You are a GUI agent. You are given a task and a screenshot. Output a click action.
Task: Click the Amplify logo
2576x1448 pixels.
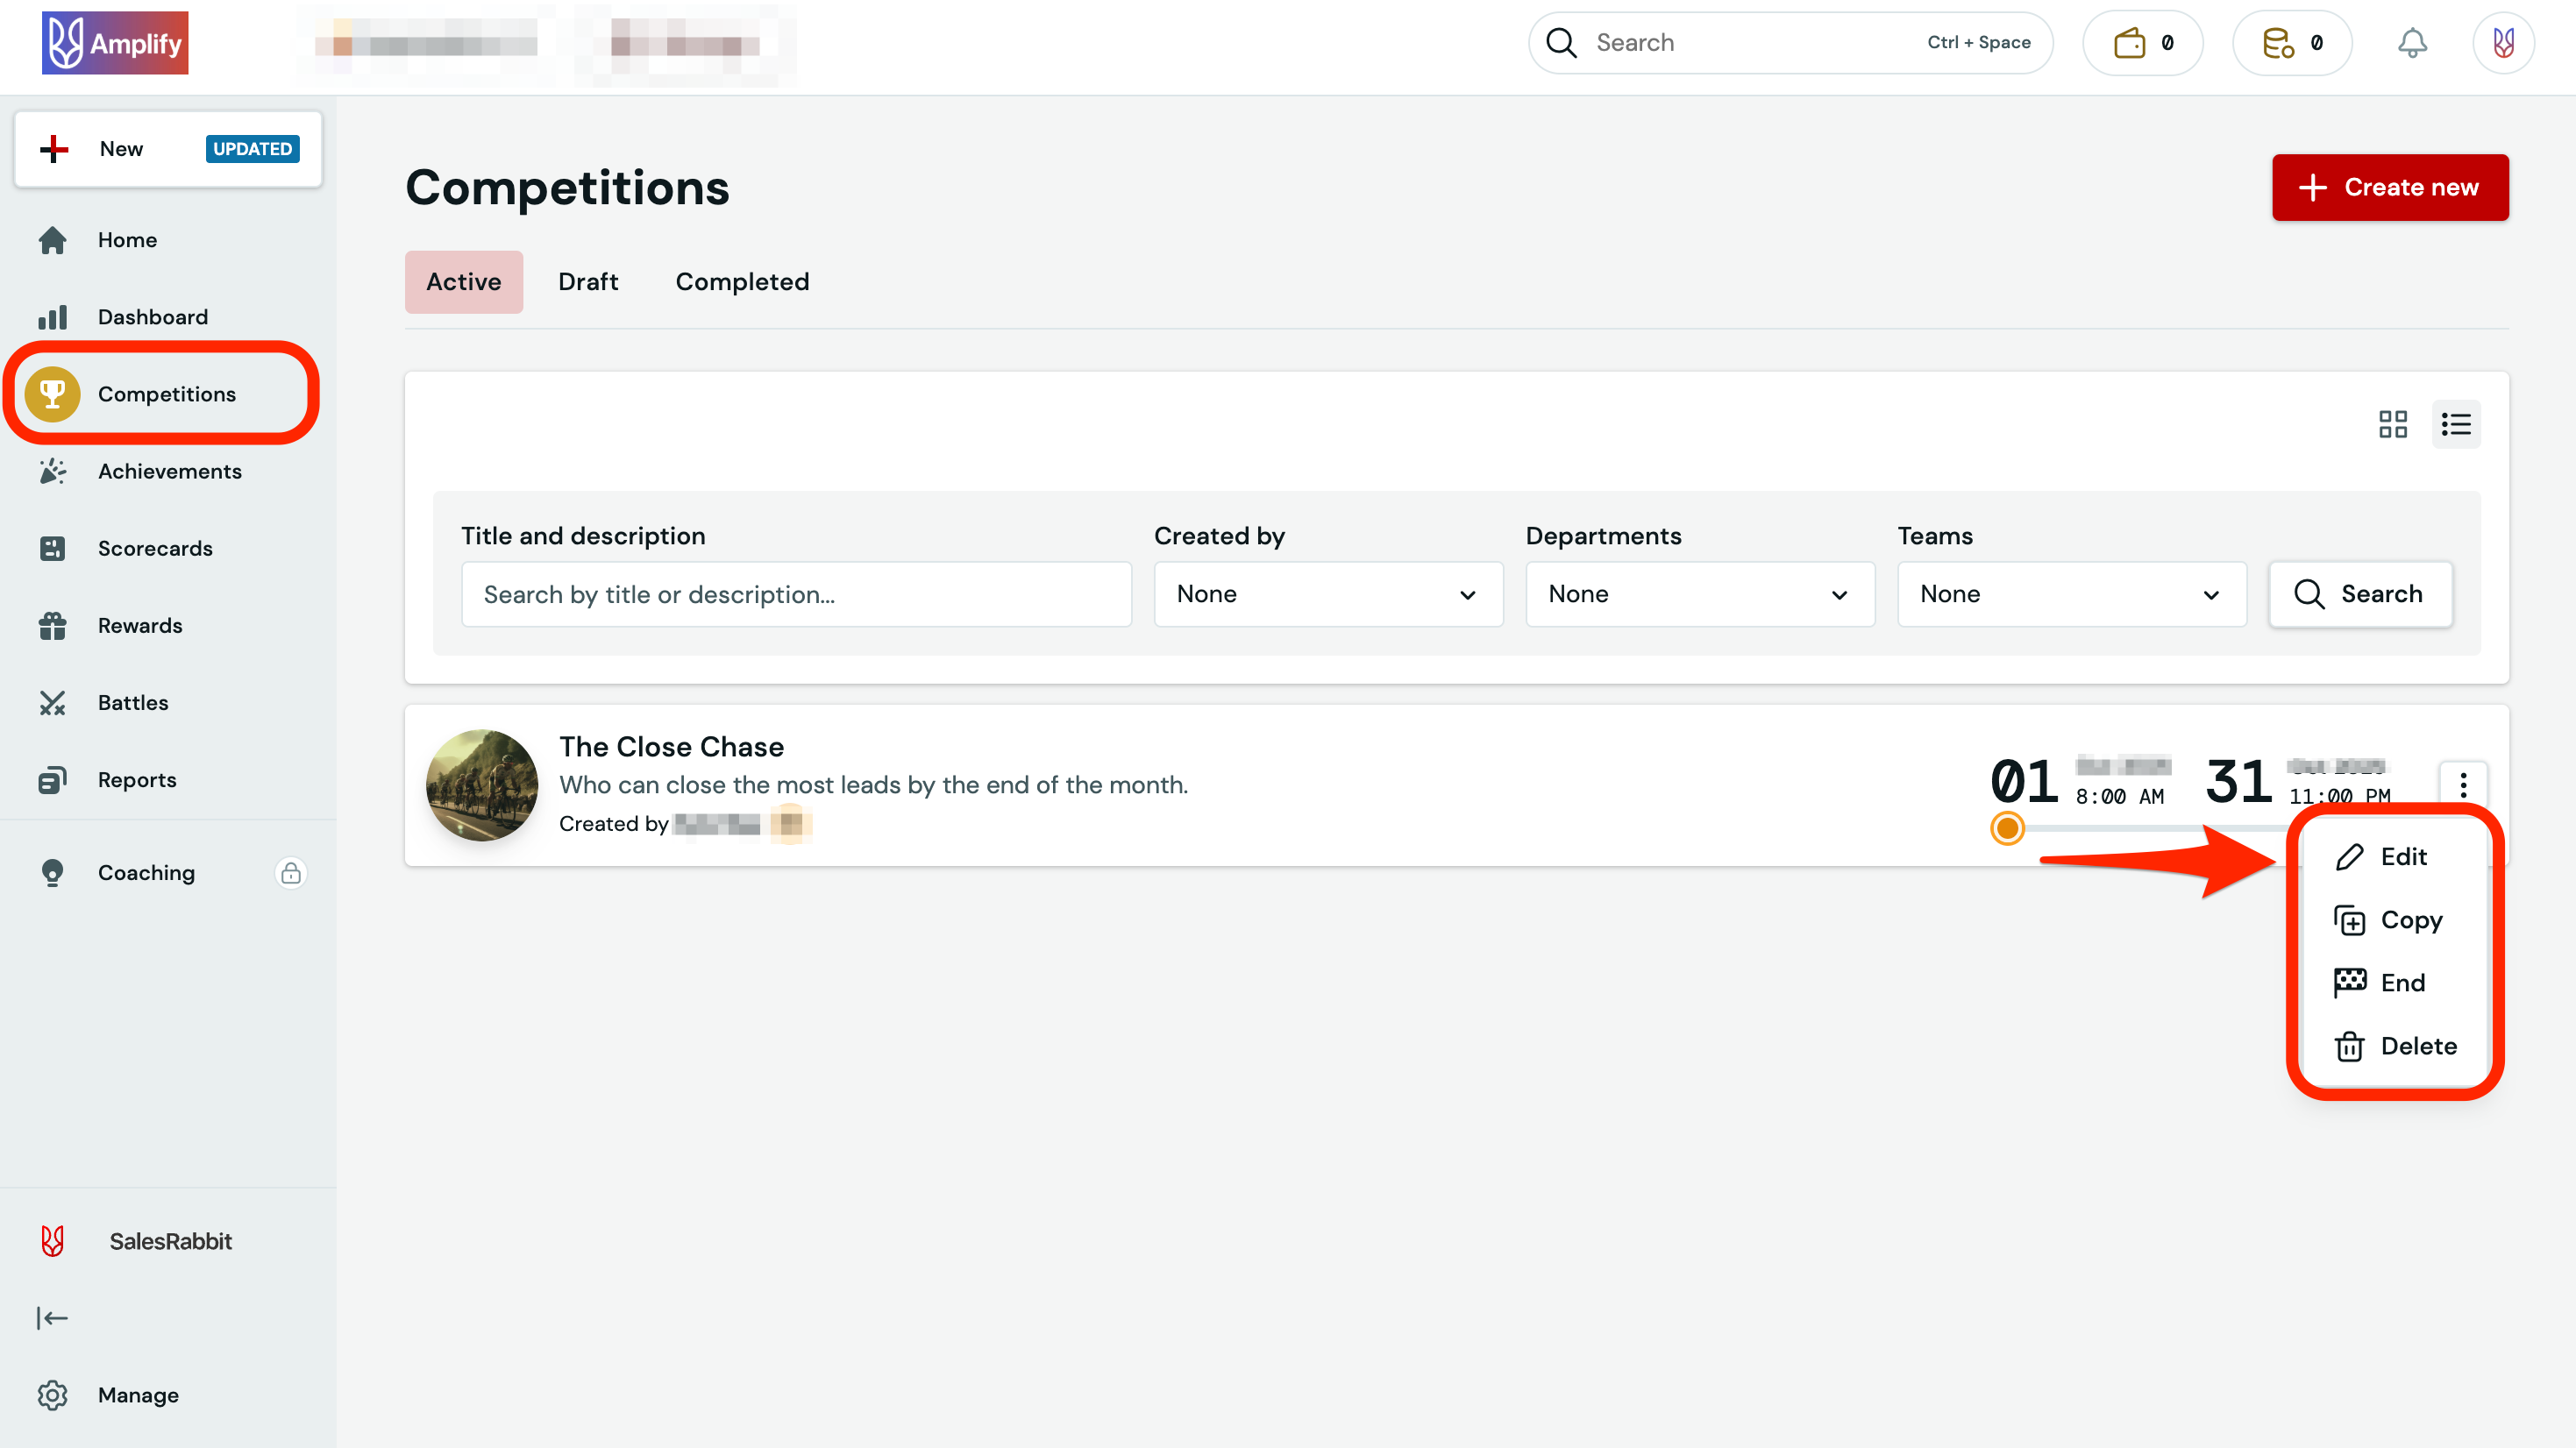[115, 42]
